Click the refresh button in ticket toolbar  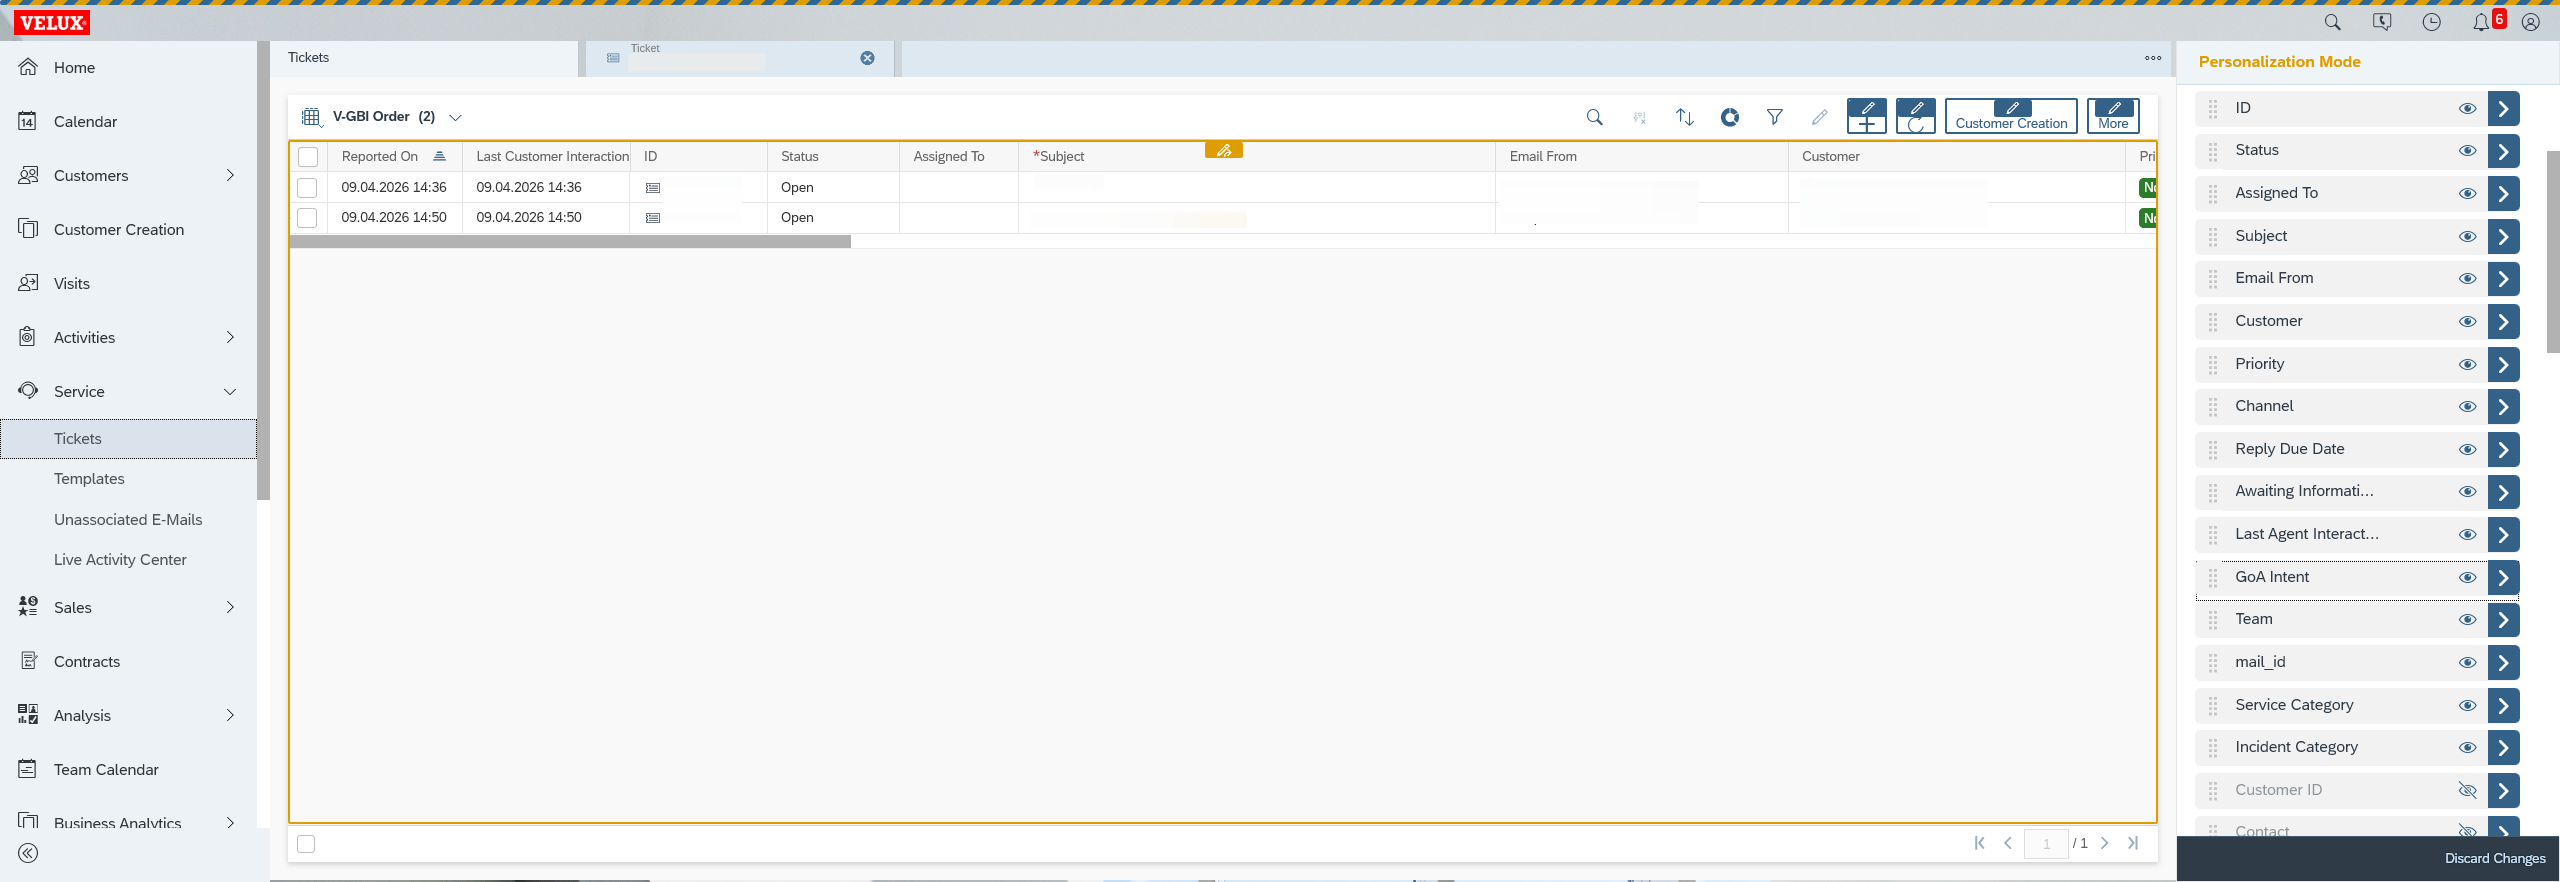pyautogui.click(x=1916, y=116)
